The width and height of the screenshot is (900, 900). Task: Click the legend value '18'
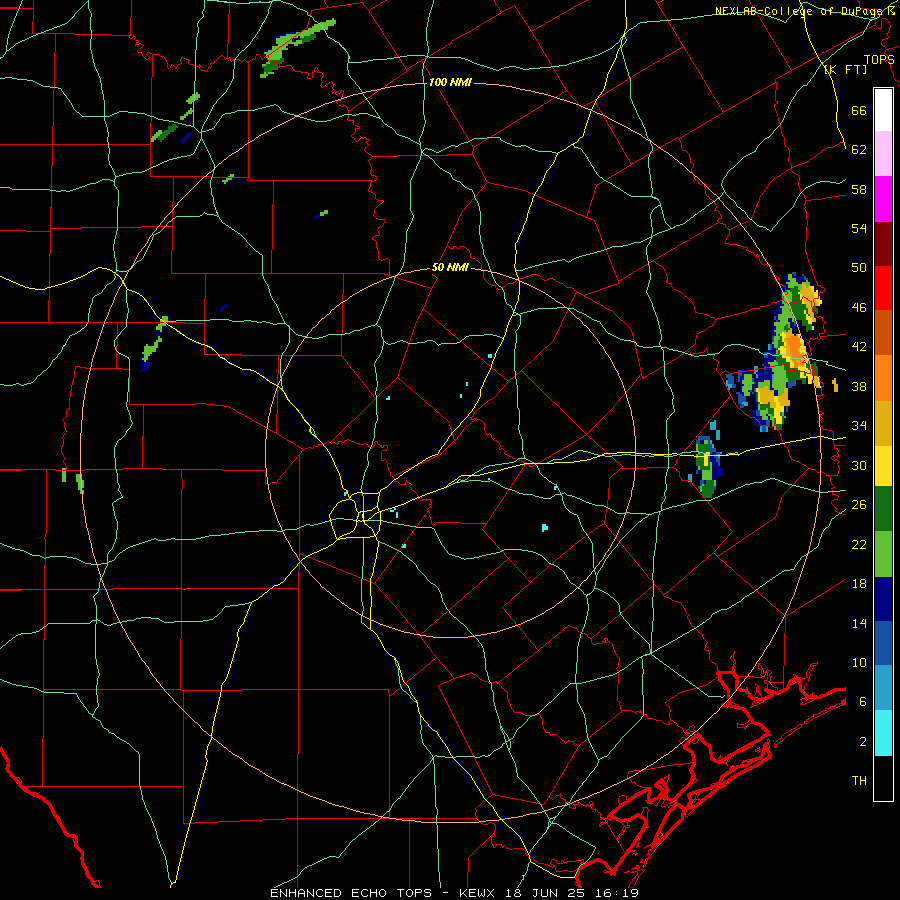[859, 584]
